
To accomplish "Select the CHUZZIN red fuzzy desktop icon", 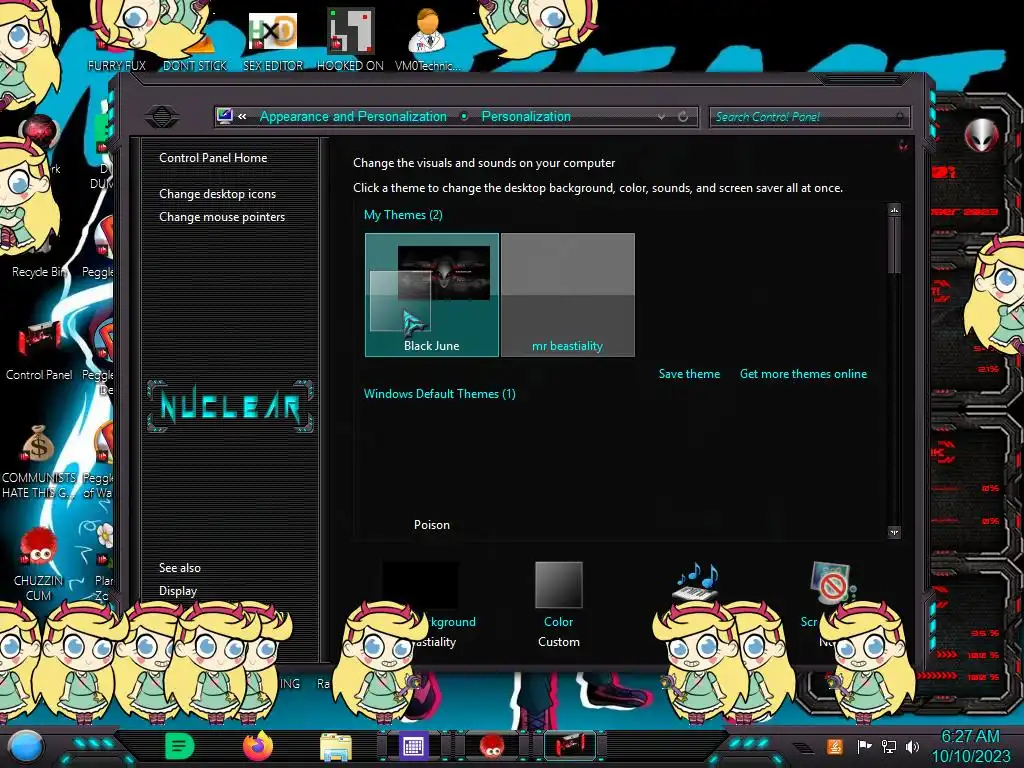I will 38,564.
